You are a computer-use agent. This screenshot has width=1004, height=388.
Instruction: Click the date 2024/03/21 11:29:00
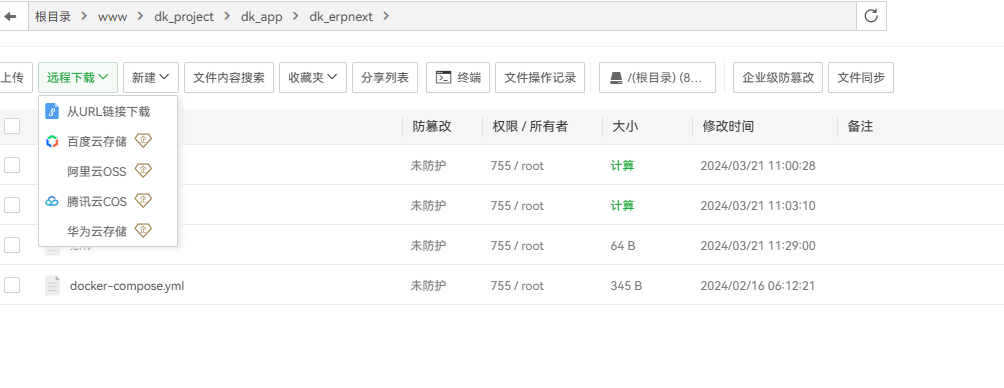(x=757, y=246)
